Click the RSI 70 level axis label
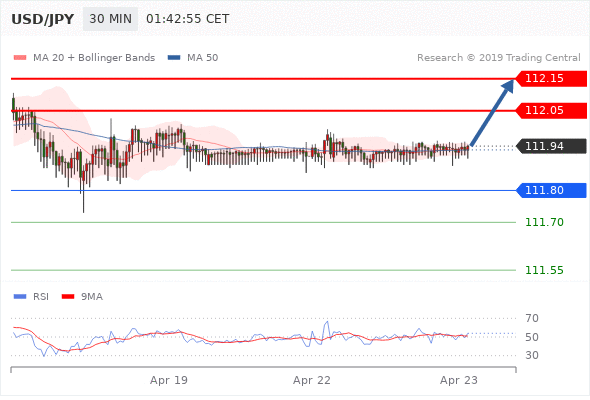The width and height of the screenshot is (590, 400). [x=532, y=318]
